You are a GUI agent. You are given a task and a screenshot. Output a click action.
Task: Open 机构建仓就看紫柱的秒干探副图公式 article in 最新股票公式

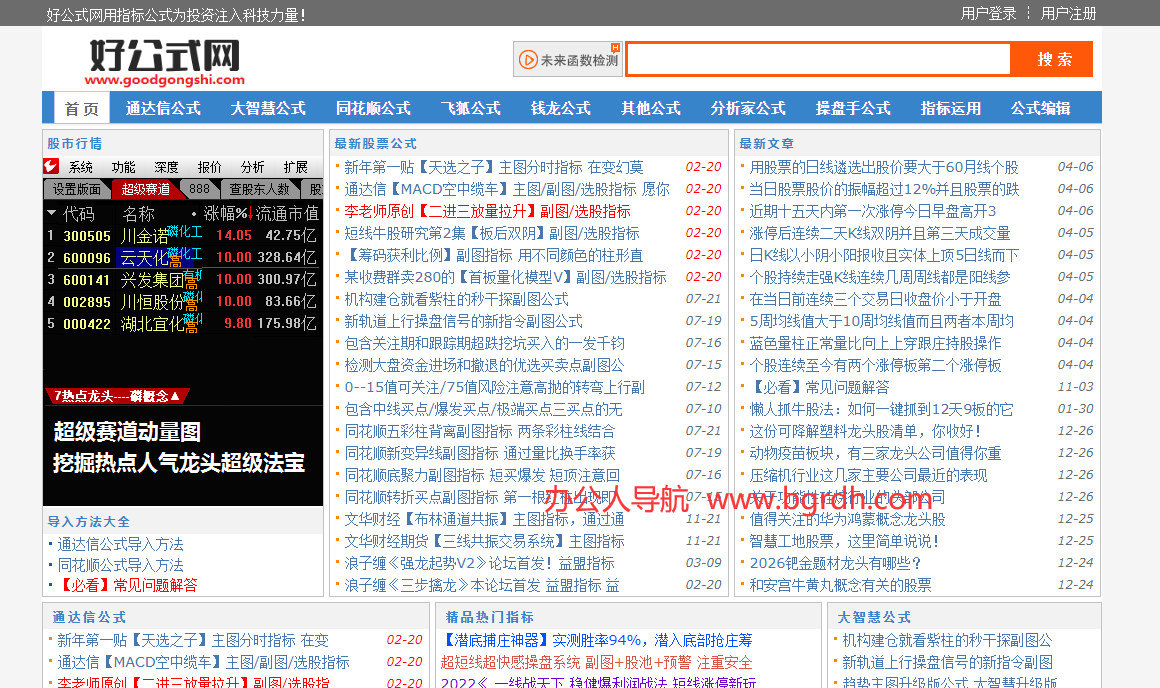(456, 300)
